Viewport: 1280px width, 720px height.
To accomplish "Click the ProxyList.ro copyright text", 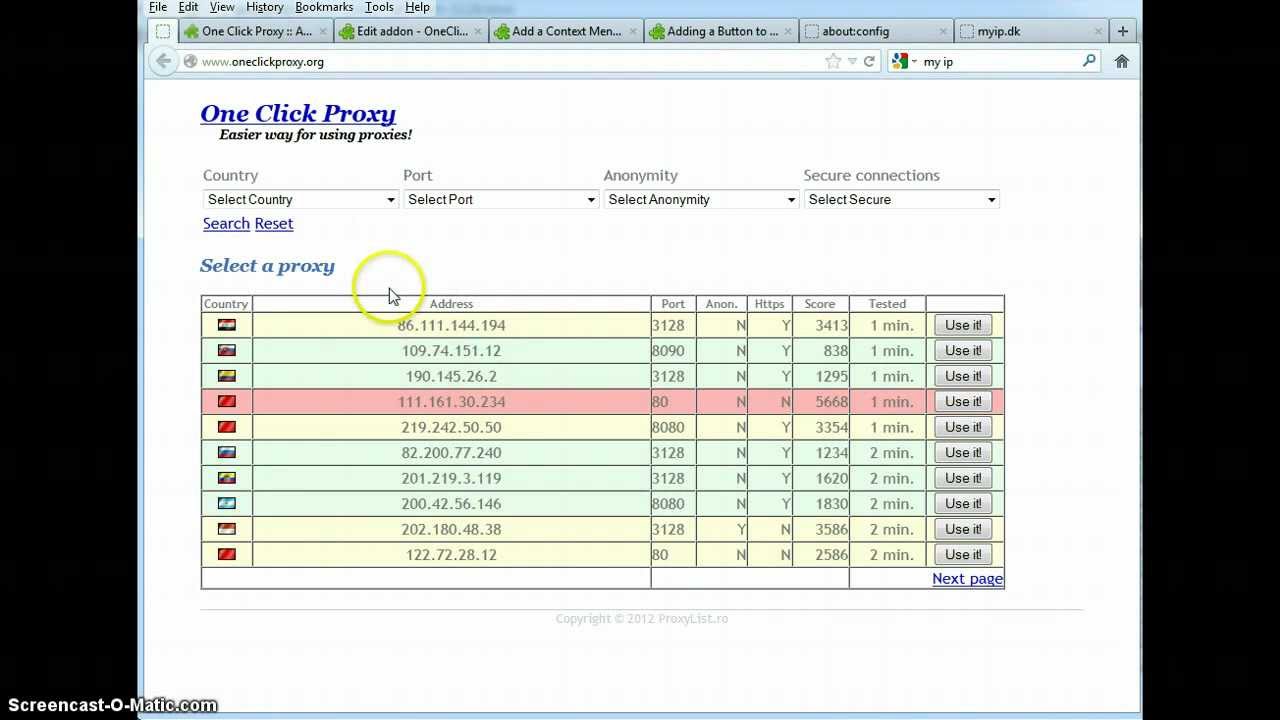I will 642,619.
